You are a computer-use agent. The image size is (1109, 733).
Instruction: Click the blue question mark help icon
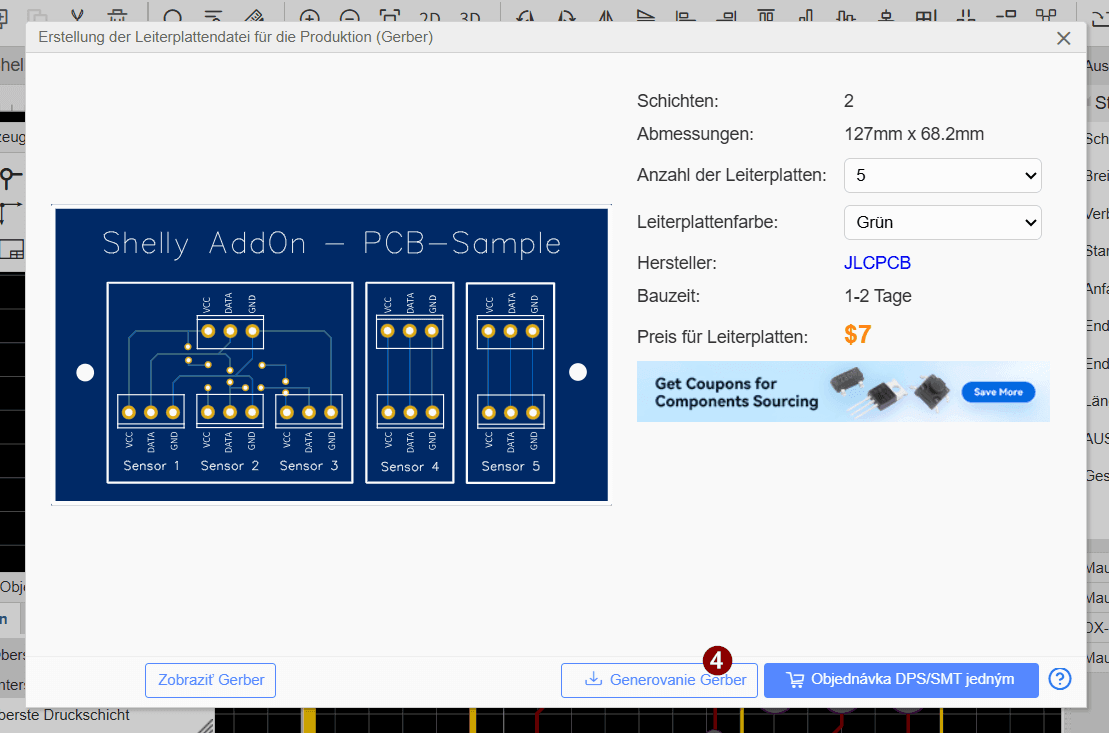tap(1060, 679)
